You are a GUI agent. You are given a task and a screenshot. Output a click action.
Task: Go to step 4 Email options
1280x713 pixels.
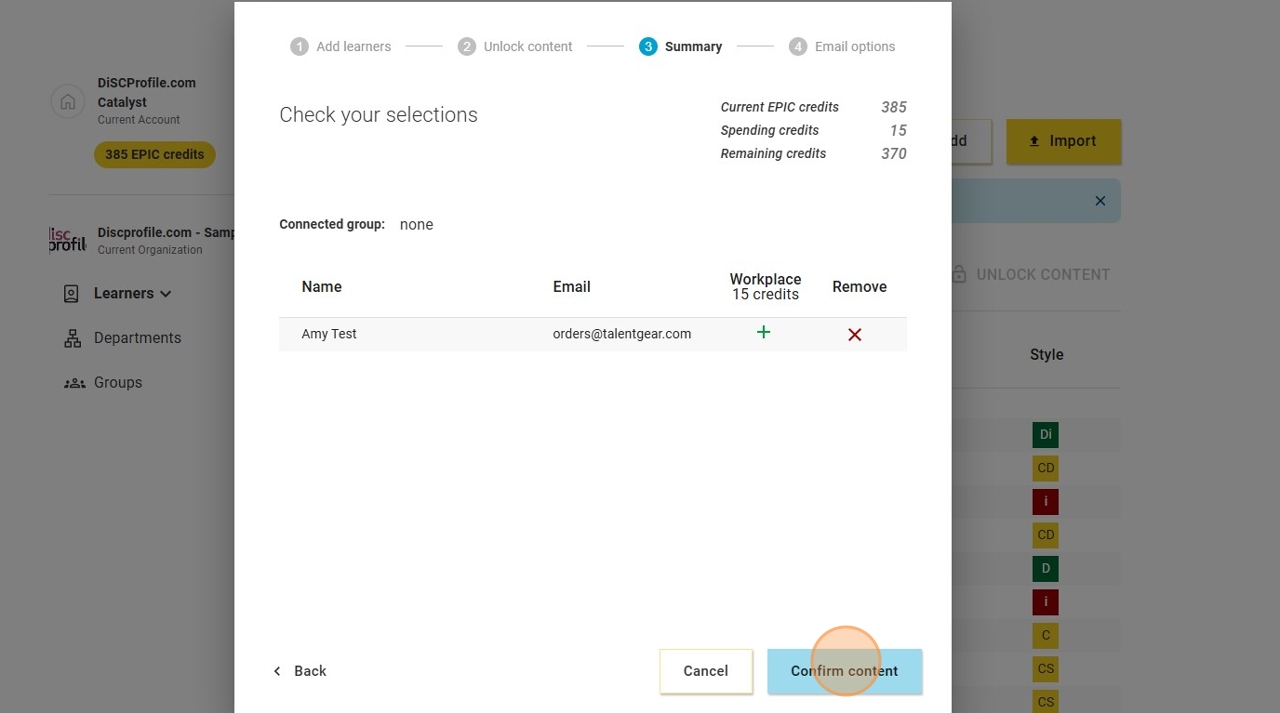click(x=842, y=46)
